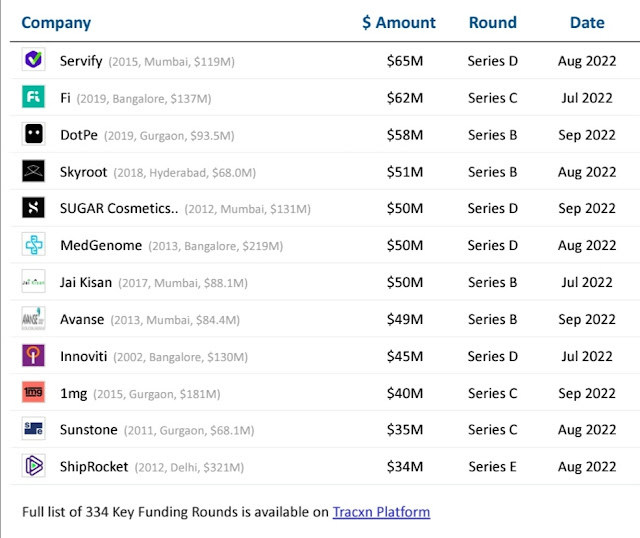Click the ShipRocket logo icon

coord(33,466)
